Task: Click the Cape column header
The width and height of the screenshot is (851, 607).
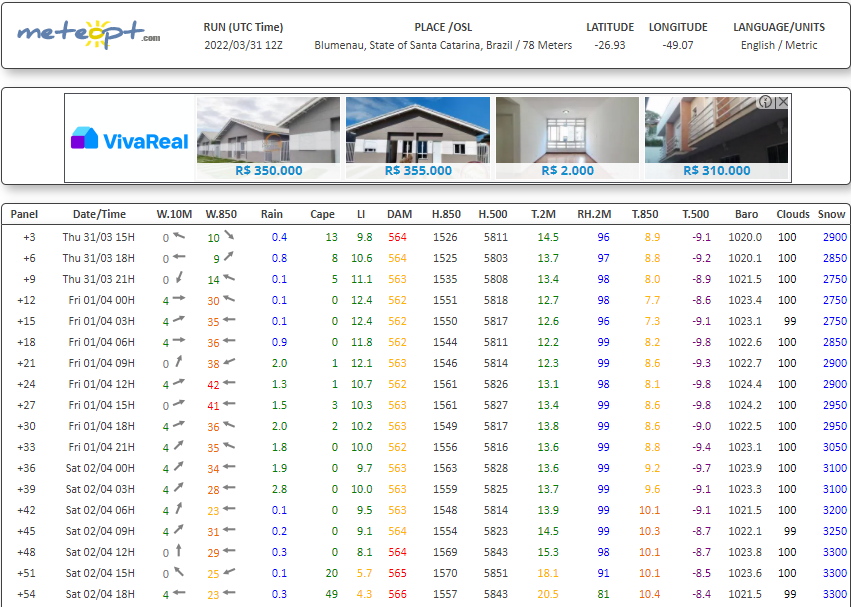Action: (322, 214)
